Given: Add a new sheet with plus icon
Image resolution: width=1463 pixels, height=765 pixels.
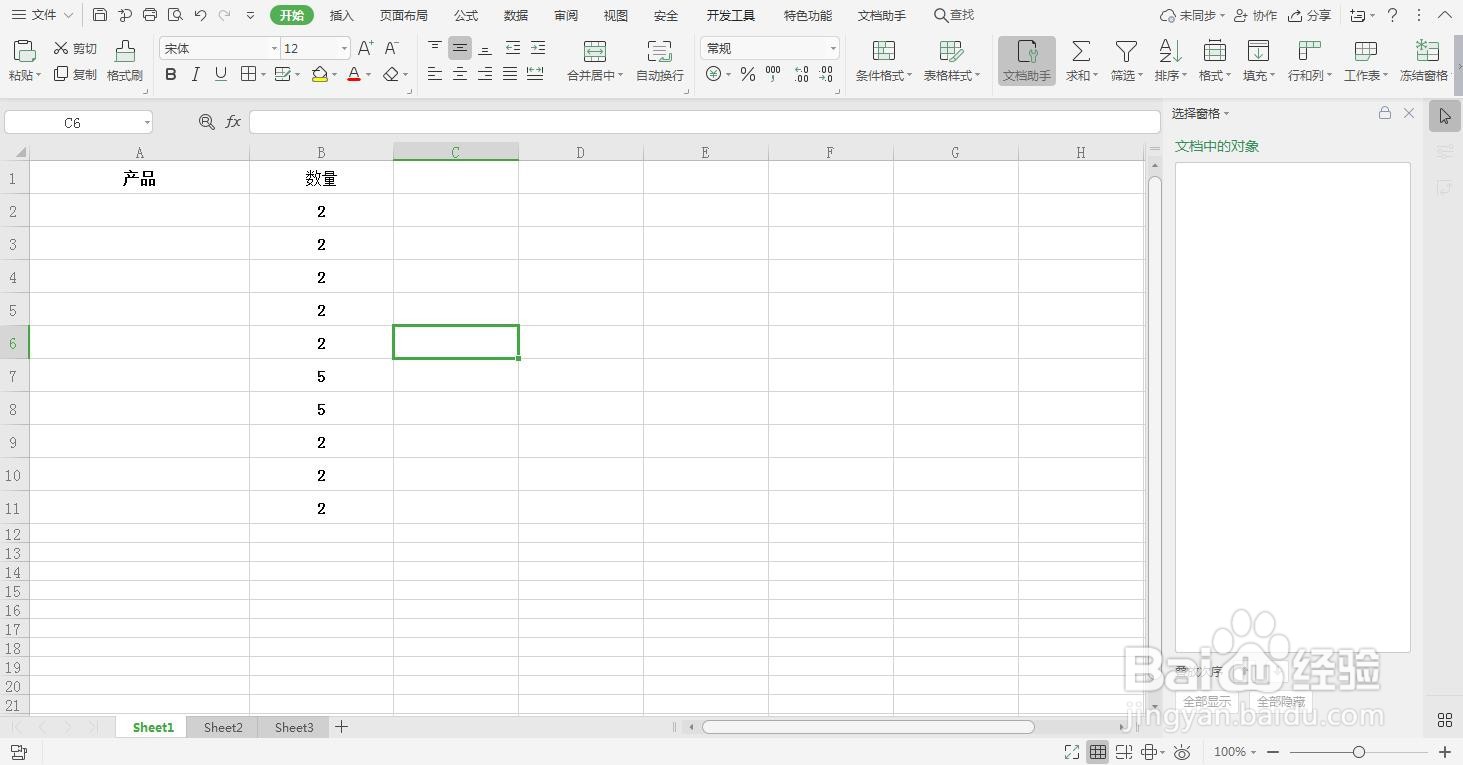Looking at the screenshot, I should [341, 727].
